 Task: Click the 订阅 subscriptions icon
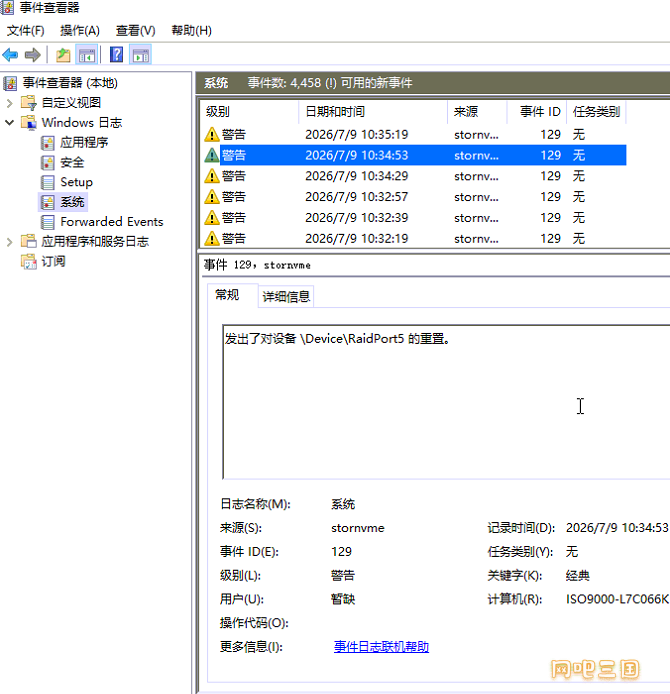[x=29, y=261]
